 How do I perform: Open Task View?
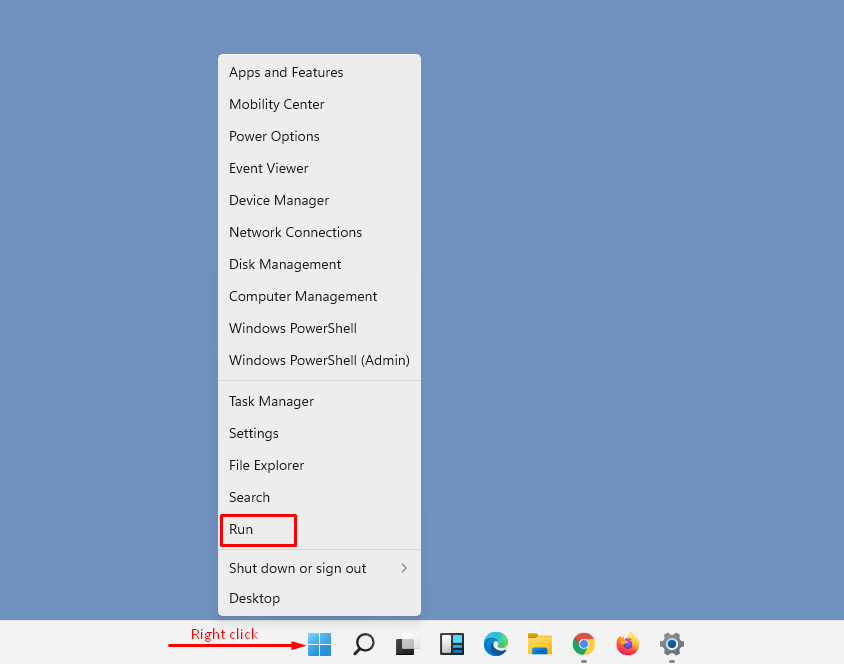pos(407,645)
